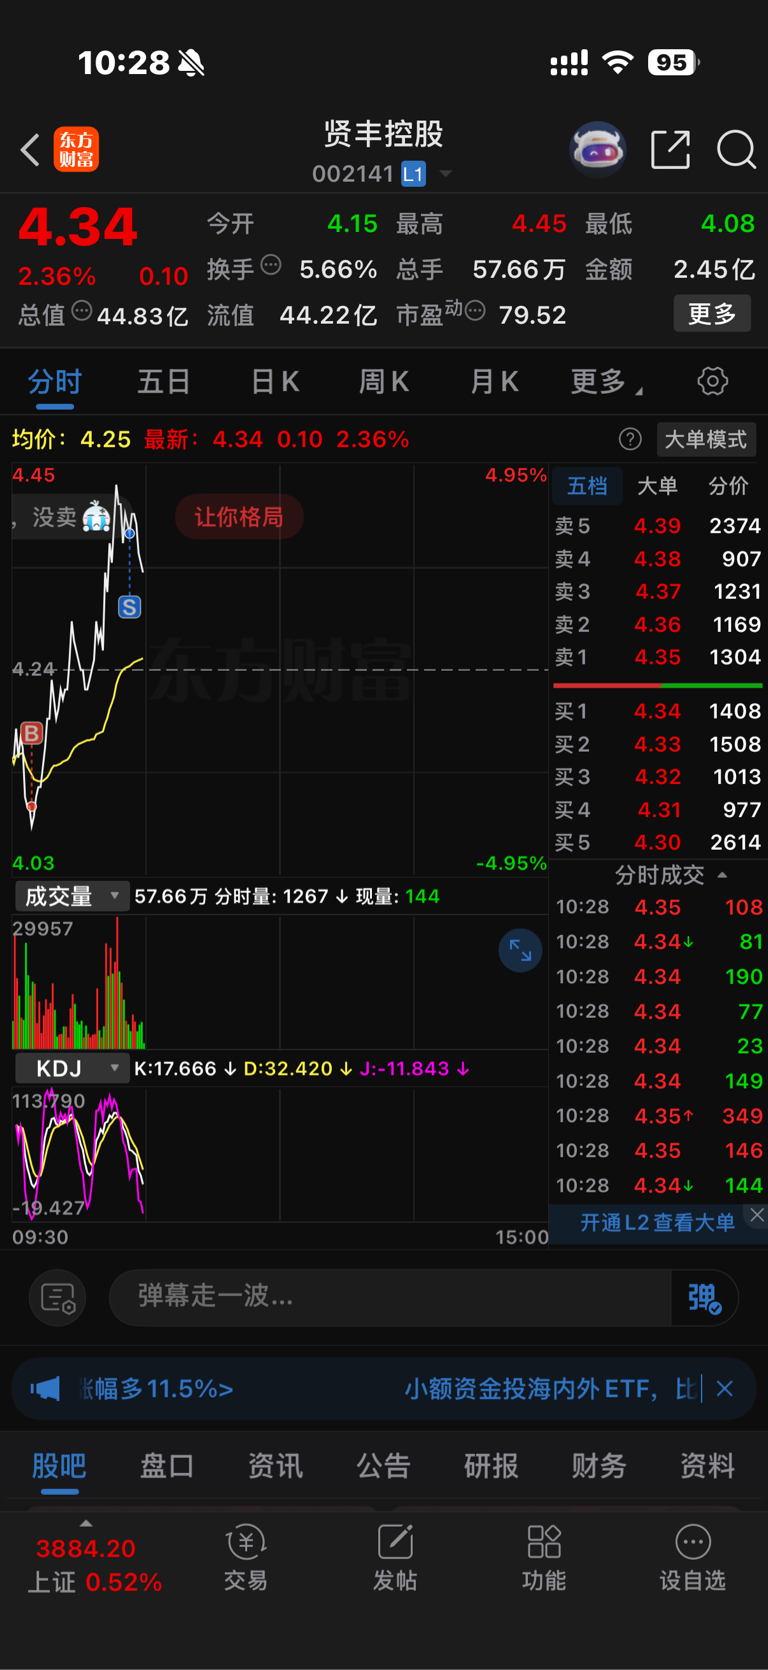Tap the megaphone announcement icon

tap(45, 1388)
